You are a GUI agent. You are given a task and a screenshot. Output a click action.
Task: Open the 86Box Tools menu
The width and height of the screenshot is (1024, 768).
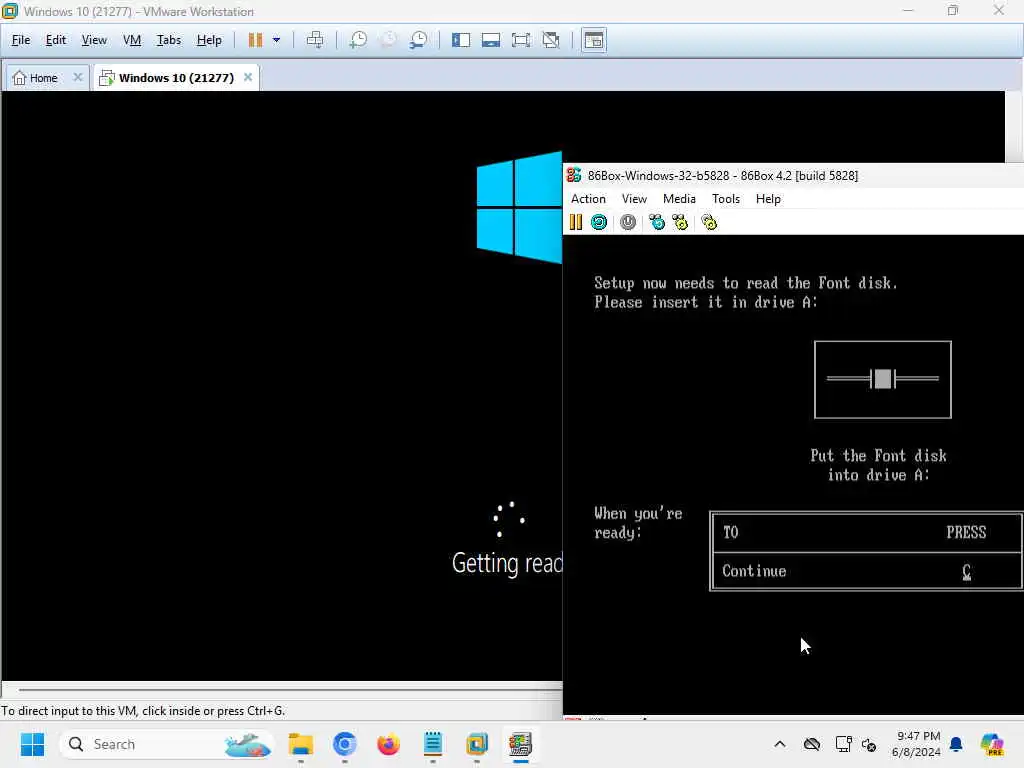tap(726, 199)
